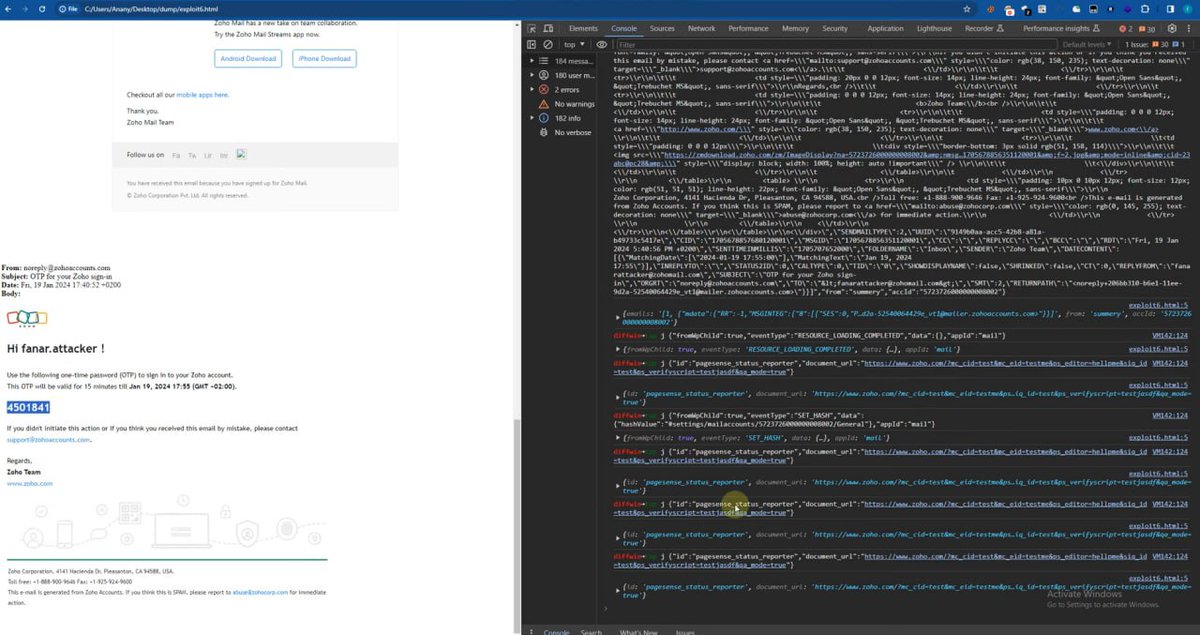
Task: Click the red errors count badge showing 2
Action: click(1125, 29)
